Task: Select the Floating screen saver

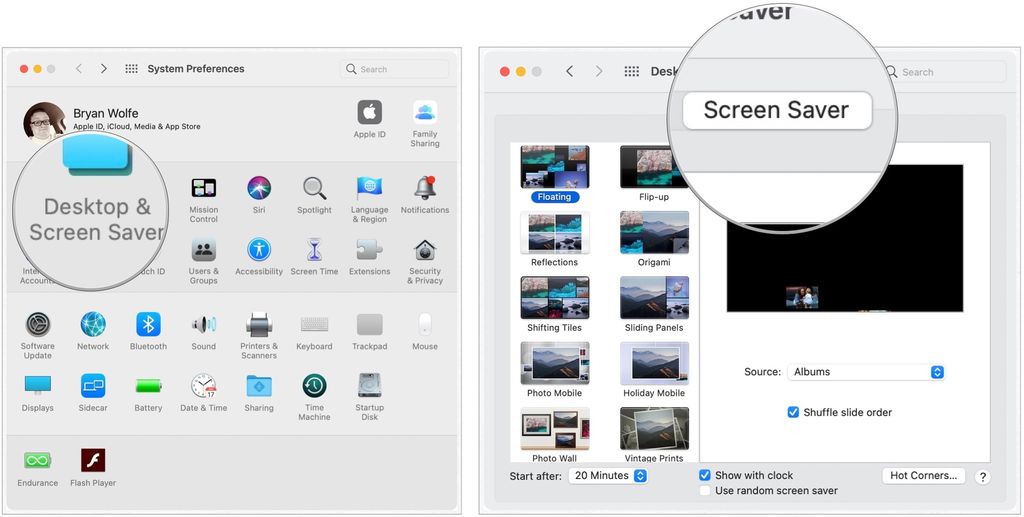Action: (554, 167)
